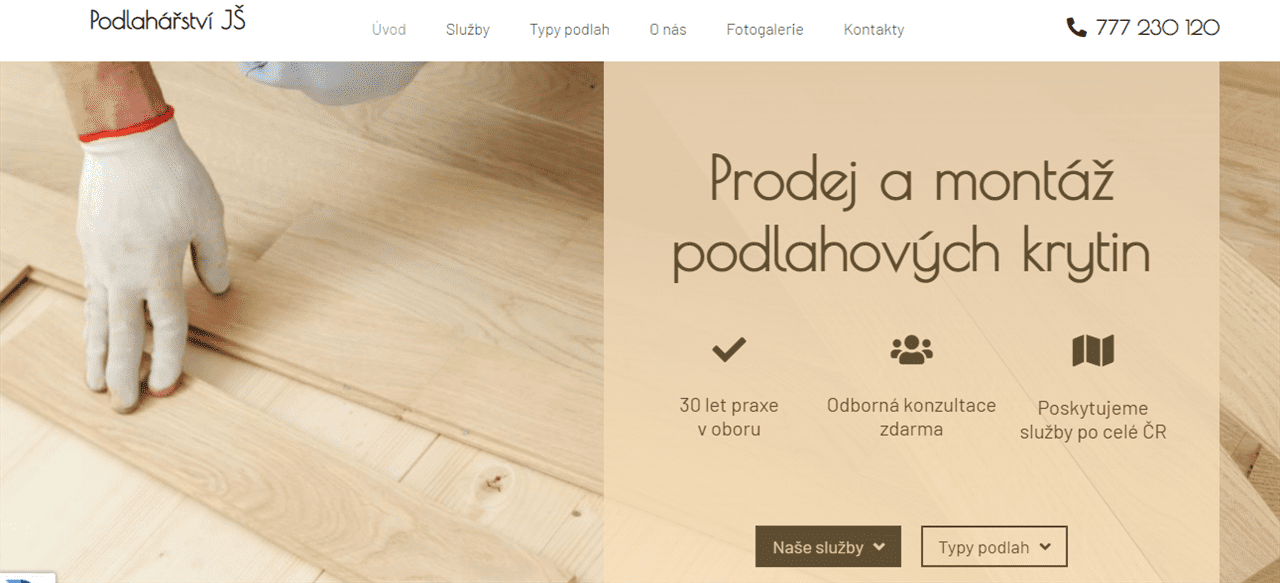Click chevron arrow in Typy podlah button

pos(1045,547)
